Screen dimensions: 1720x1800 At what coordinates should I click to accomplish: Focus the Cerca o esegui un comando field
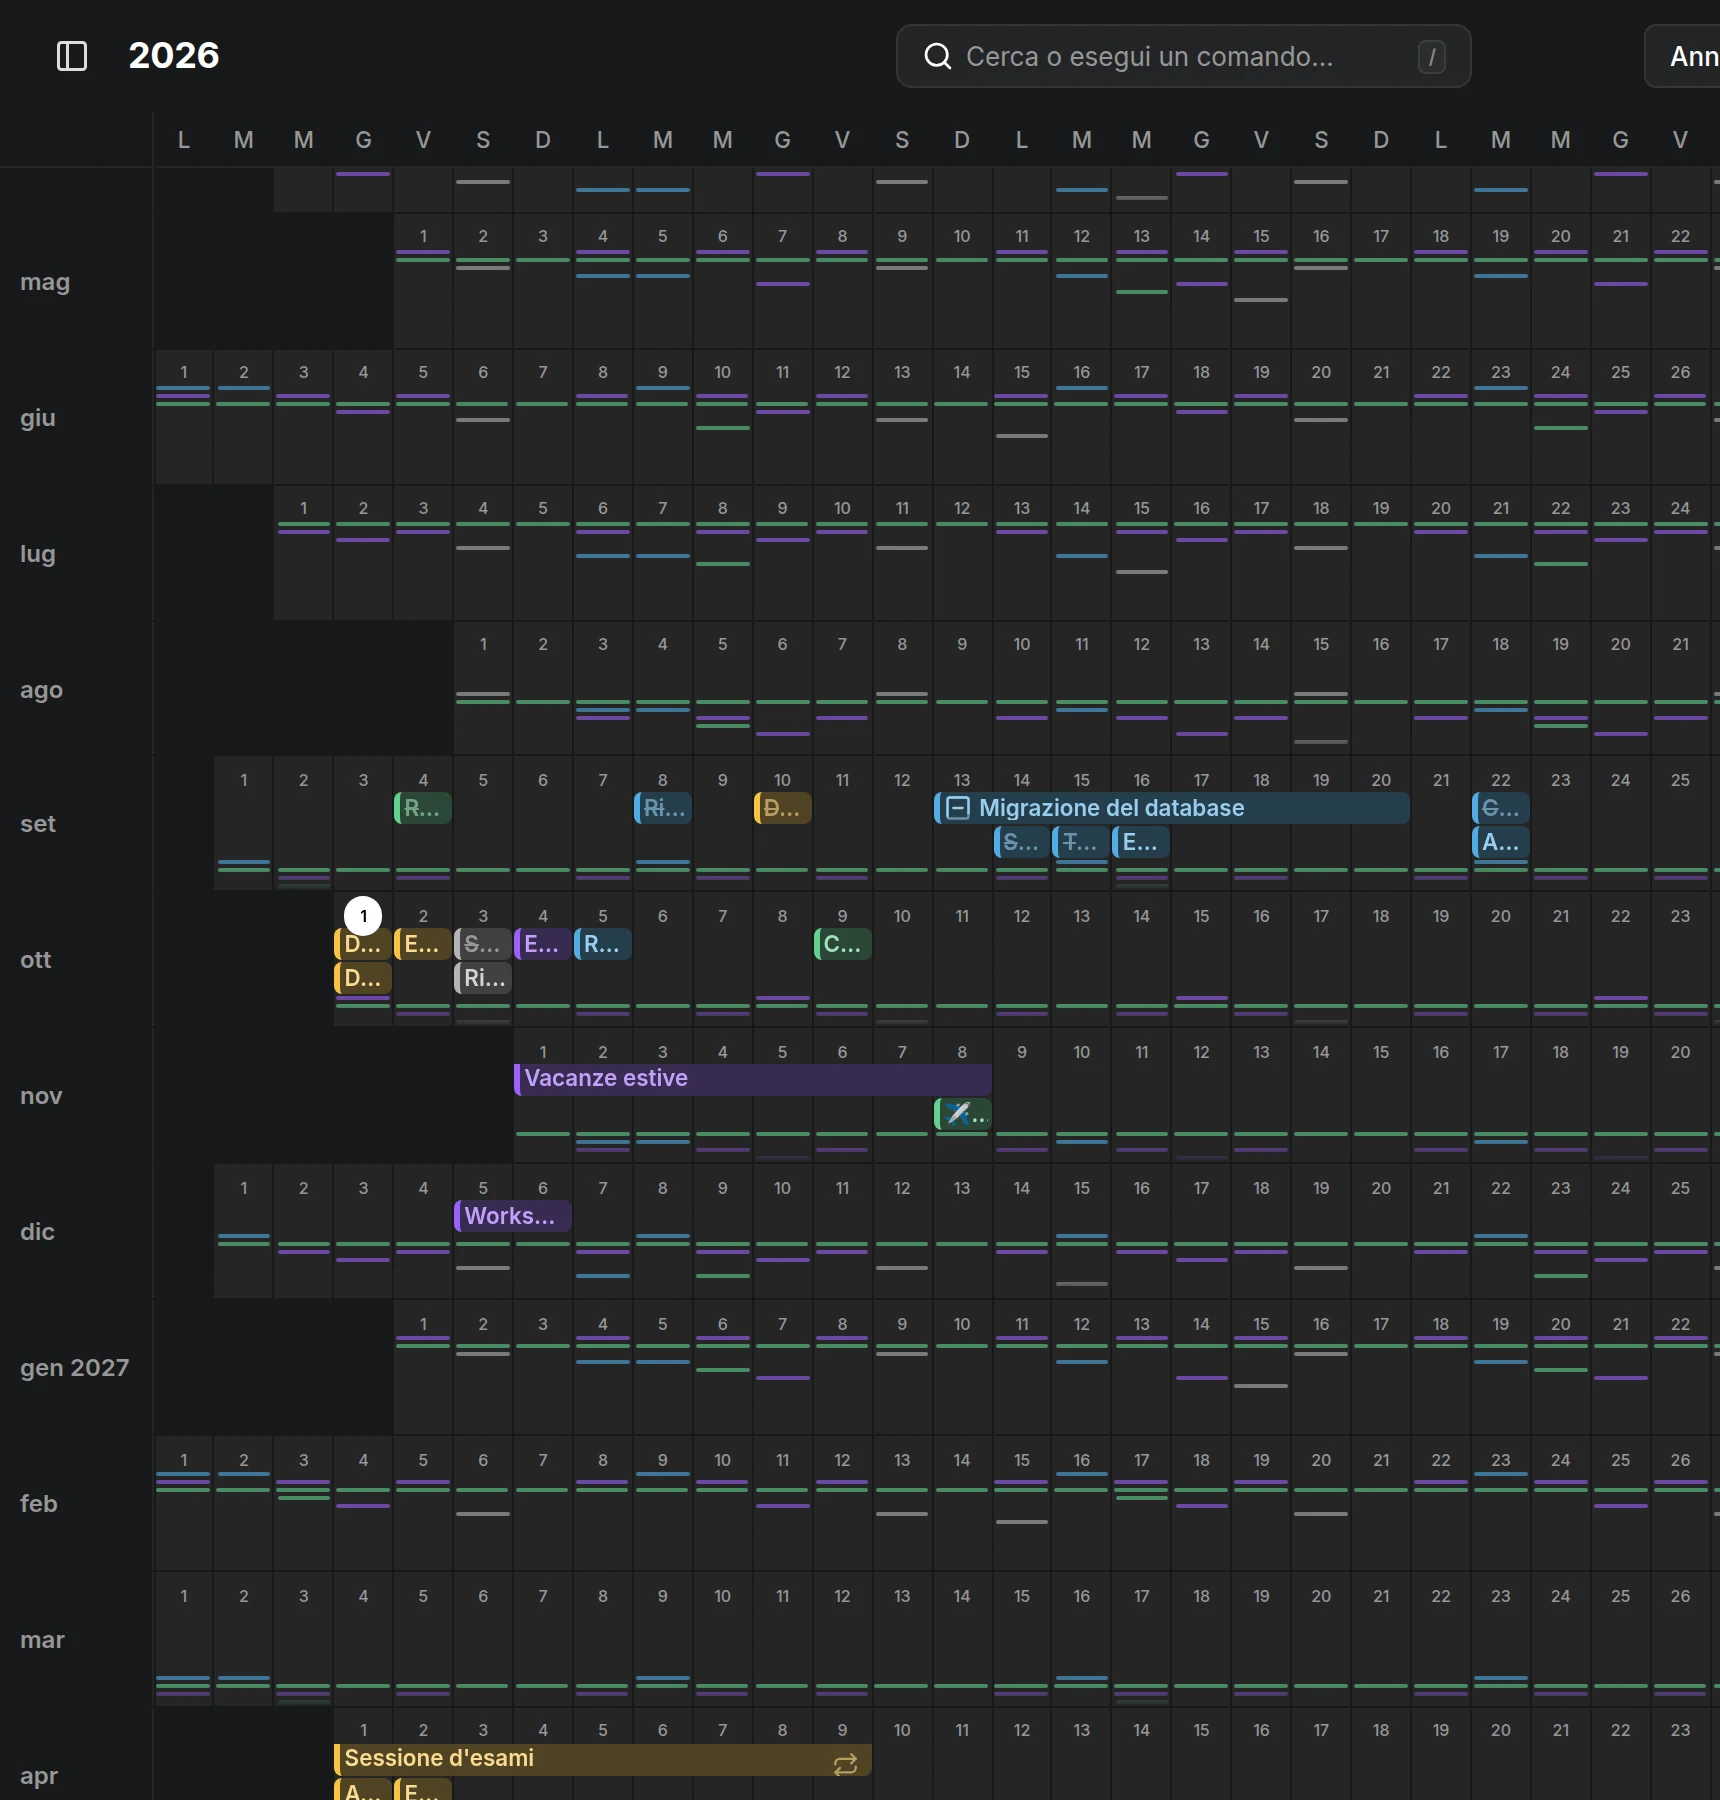[x=1184, y=56]
